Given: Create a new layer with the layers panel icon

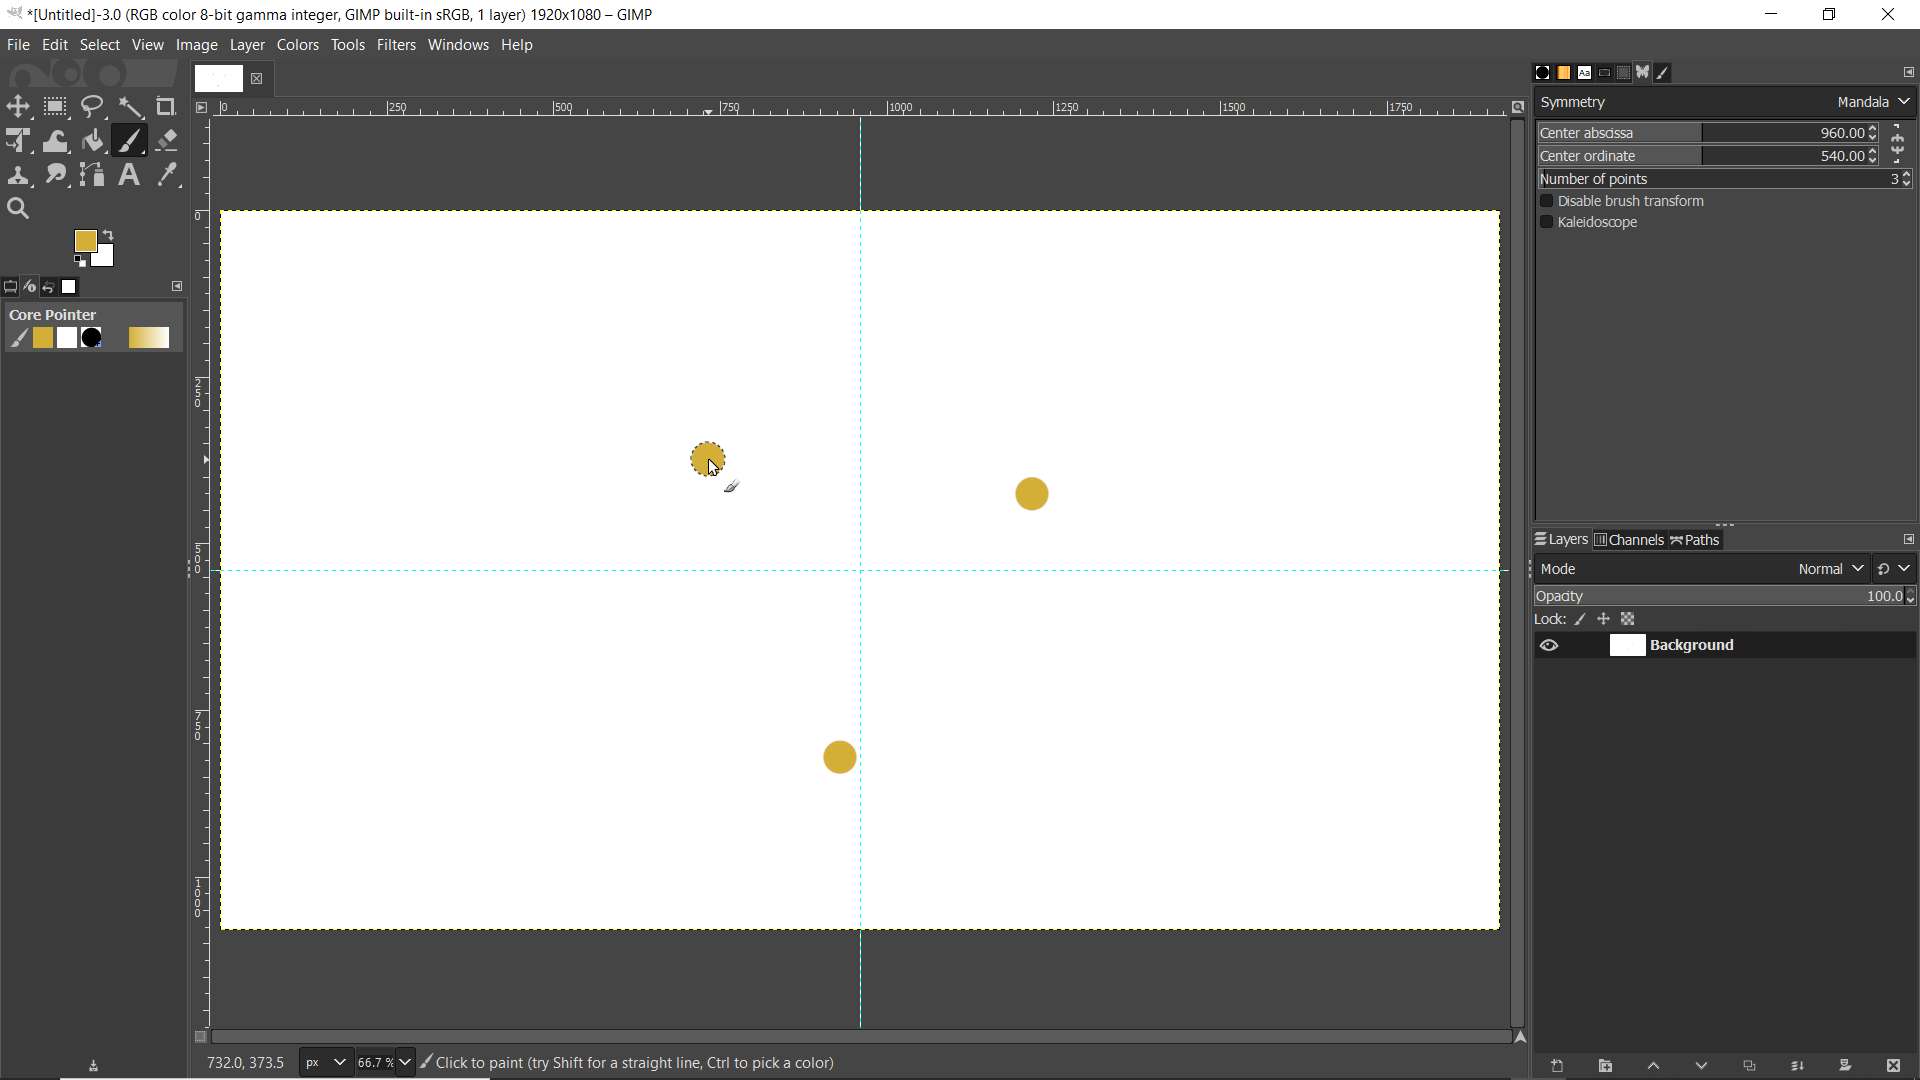Looking at the screenshot, I should [x=1557, y=1066].
